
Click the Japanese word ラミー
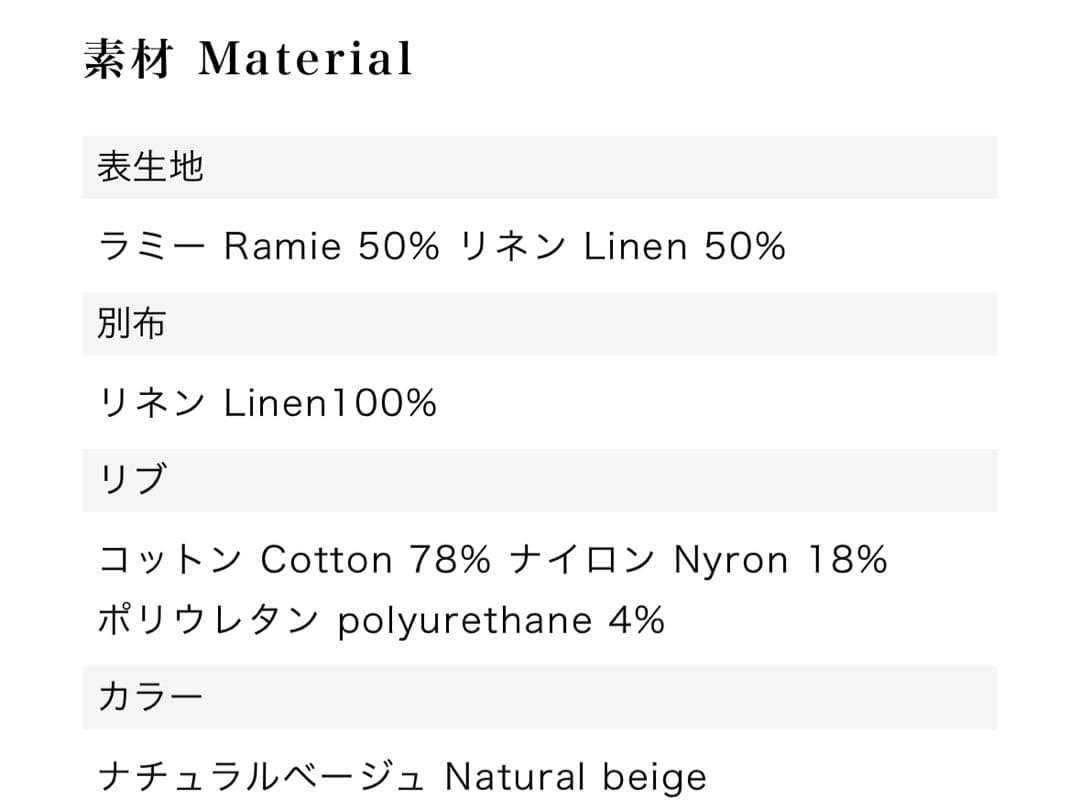click(153, 246)
